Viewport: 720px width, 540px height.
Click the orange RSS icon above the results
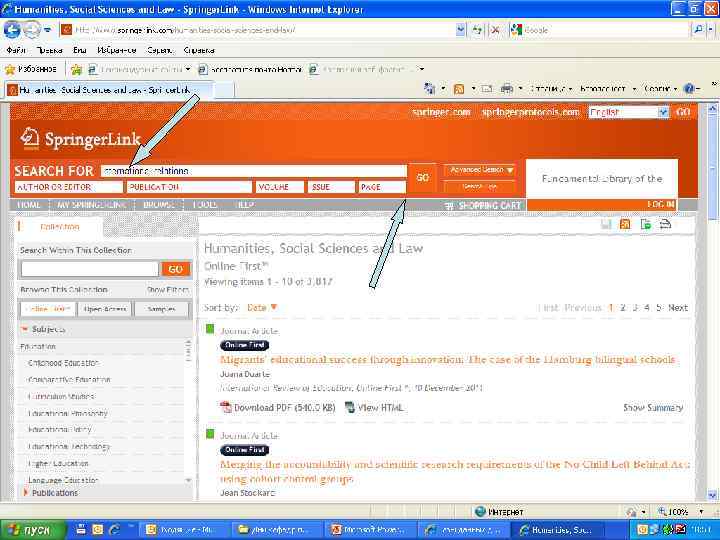tap(625, 224)
